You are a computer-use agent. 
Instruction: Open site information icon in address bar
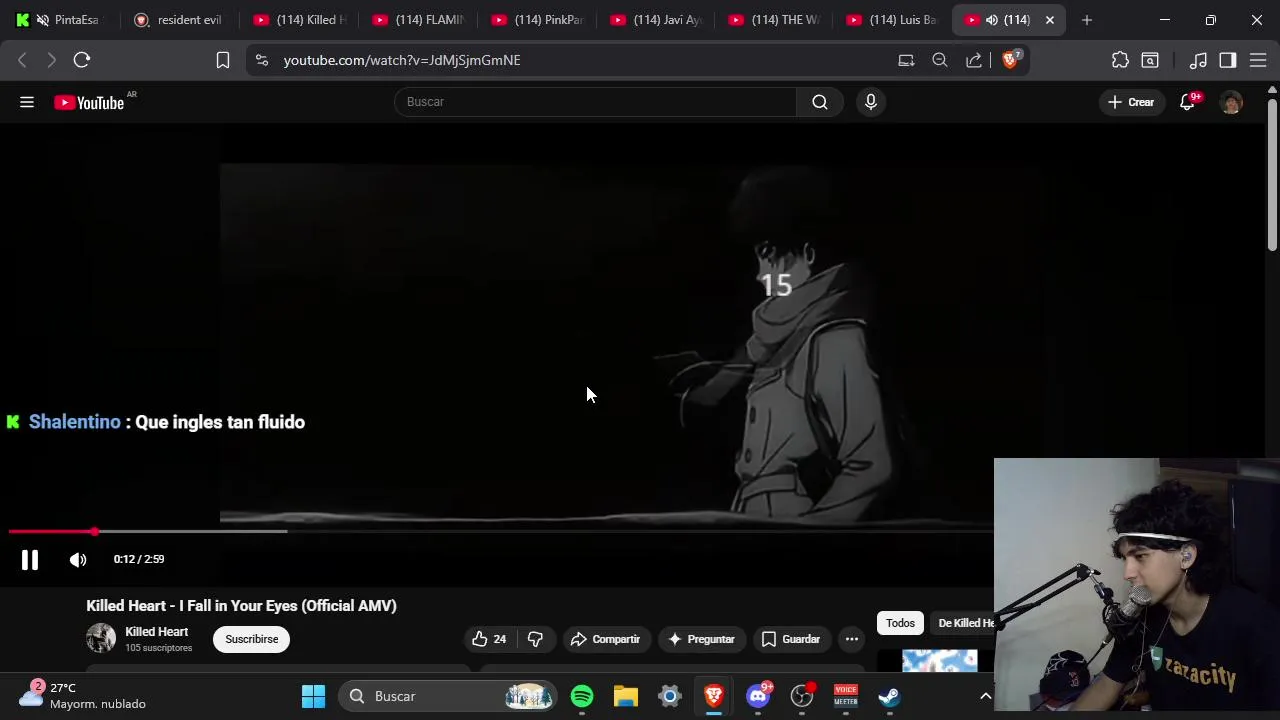pos(262,60)
